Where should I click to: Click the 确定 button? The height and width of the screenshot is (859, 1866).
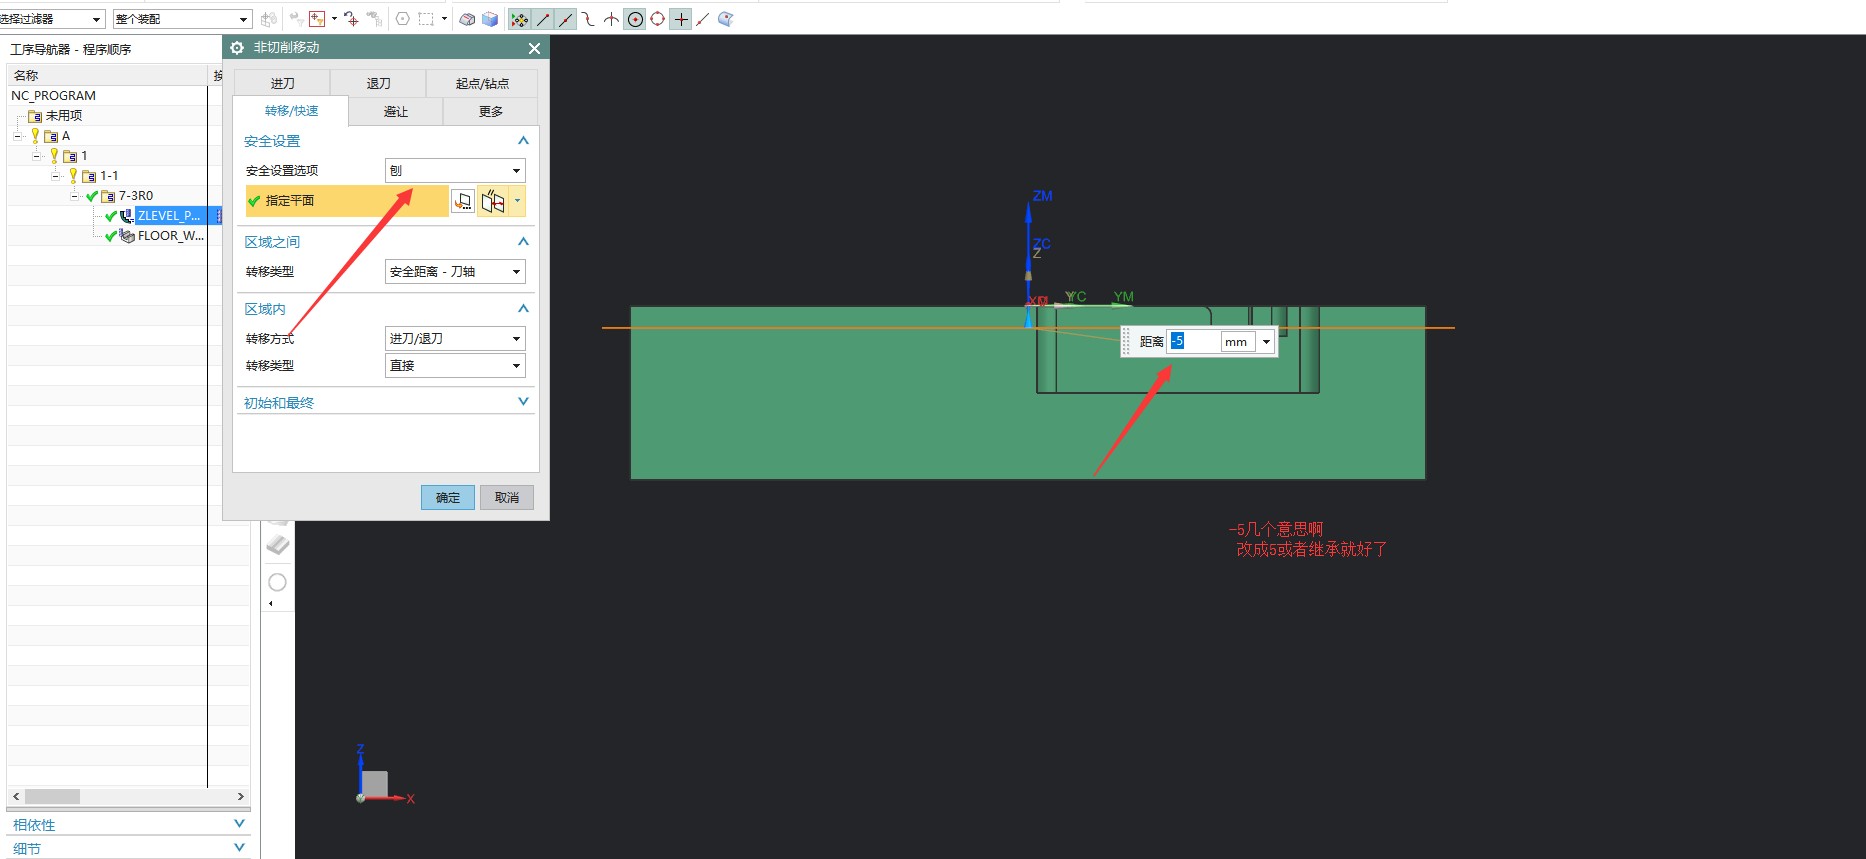point(448,497)
